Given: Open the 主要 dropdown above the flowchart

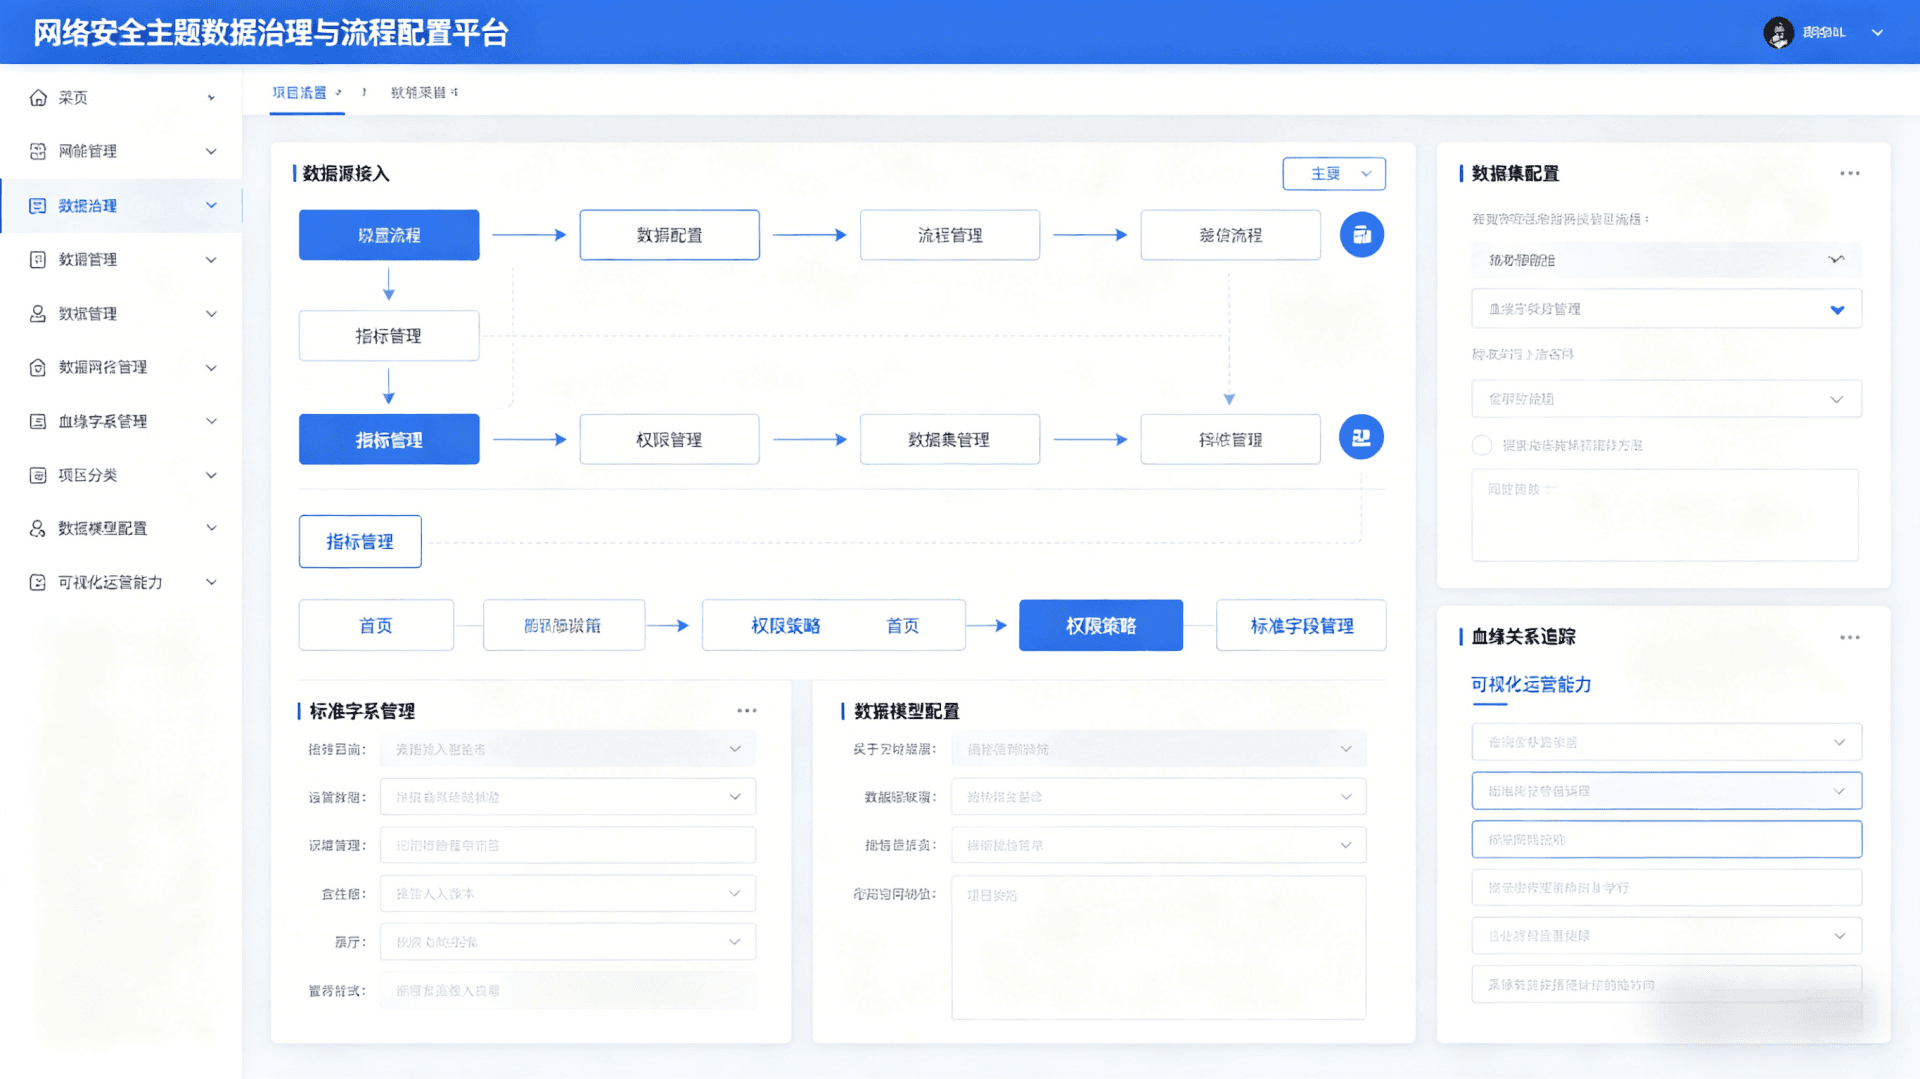Looking at the screenshot, I should 1334,173.
